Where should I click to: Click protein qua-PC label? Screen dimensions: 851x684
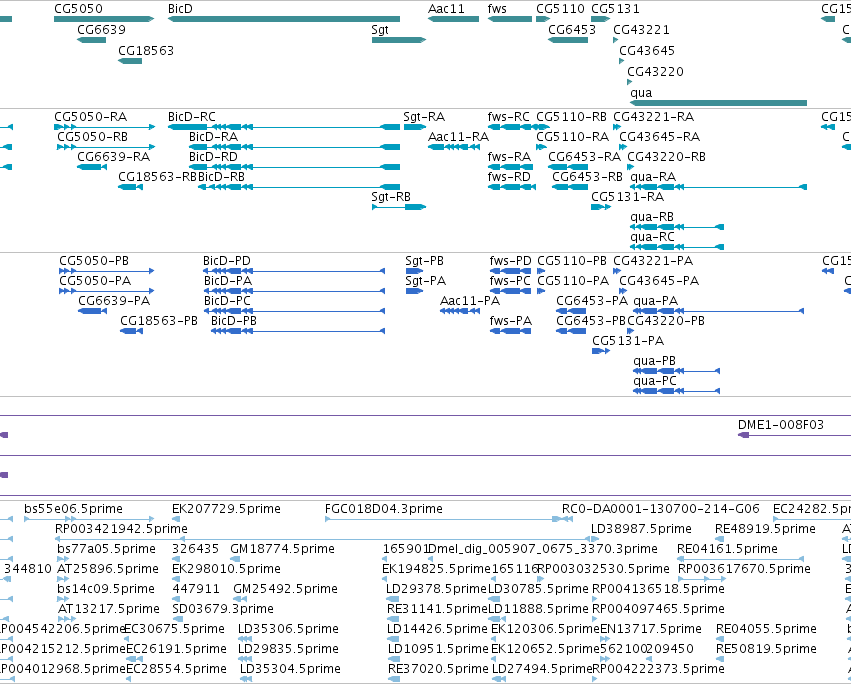coord(655,381)
